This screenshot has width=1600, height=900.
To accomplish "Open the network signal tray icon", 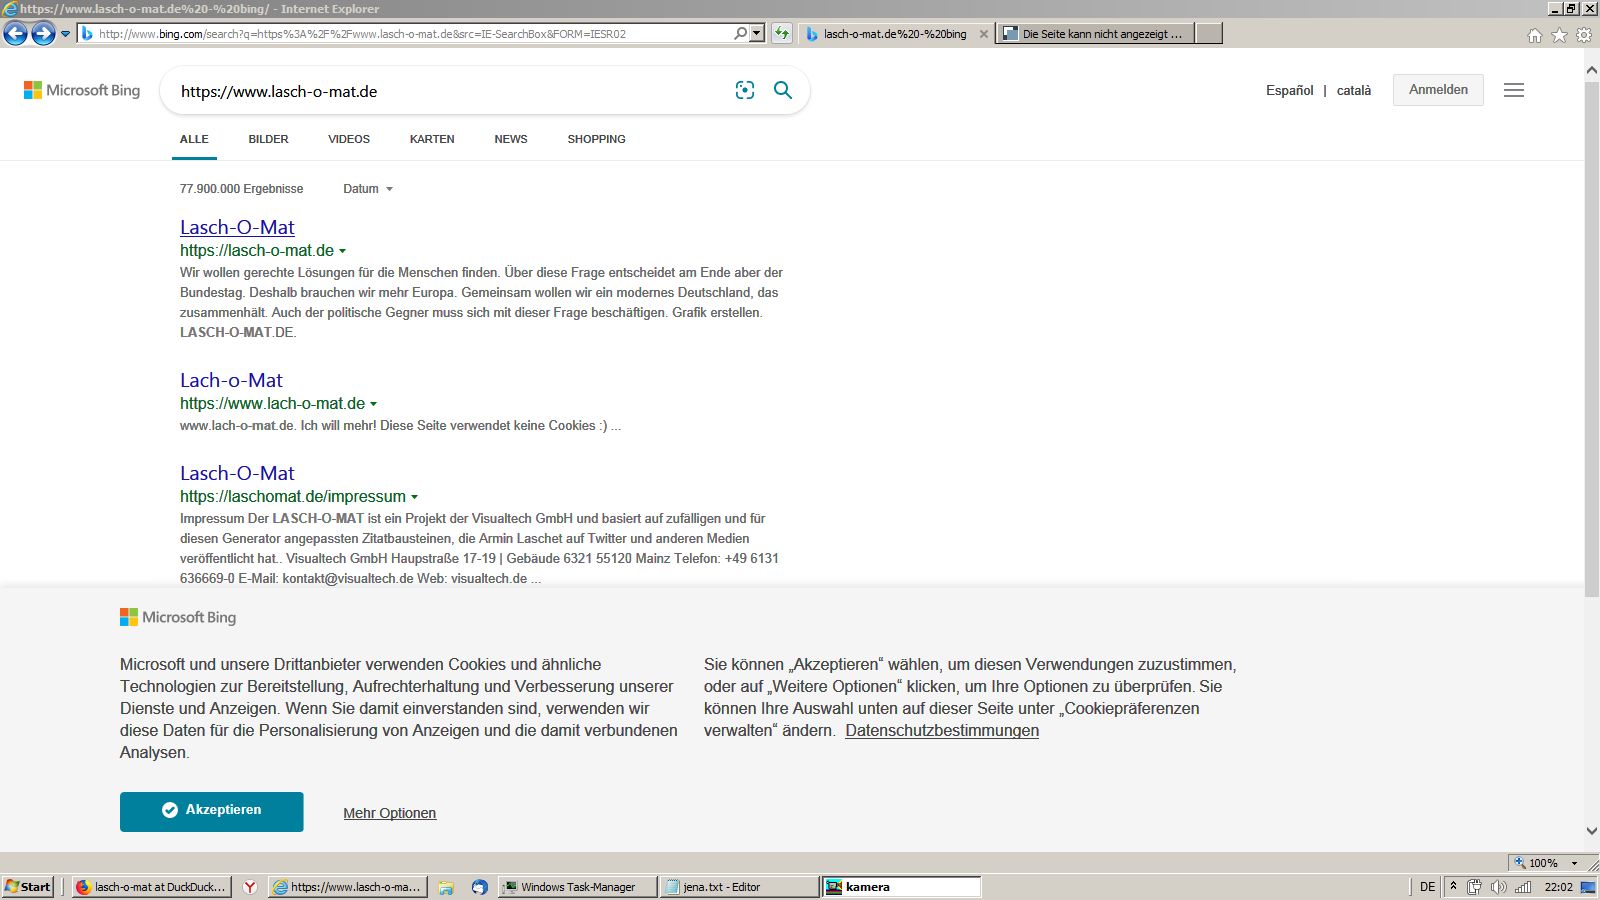I will click(x=1523, y=887).
